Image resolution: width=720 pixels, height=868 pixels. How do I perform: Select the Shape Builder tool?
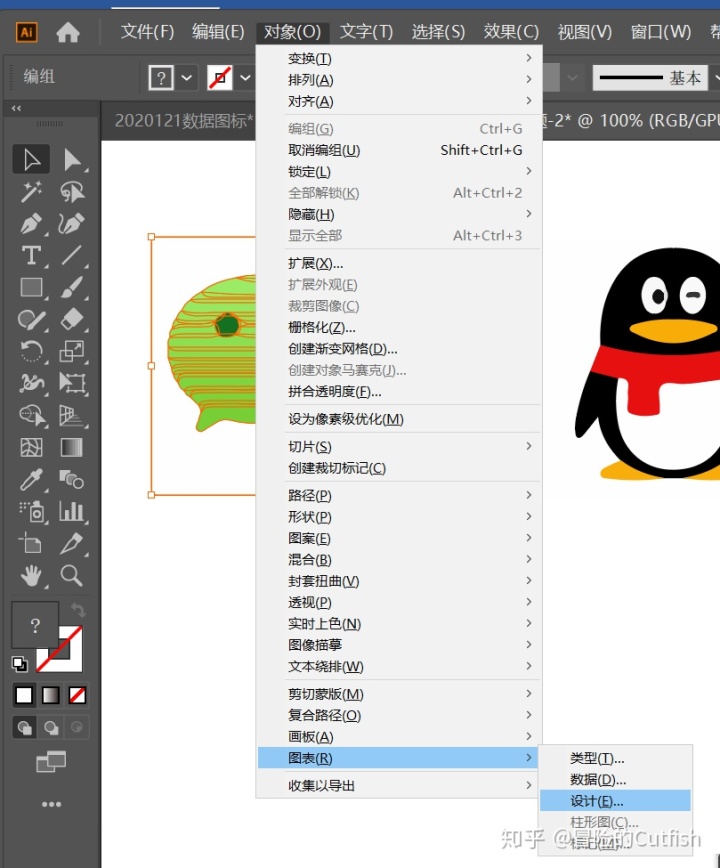(x=31, y=415)
